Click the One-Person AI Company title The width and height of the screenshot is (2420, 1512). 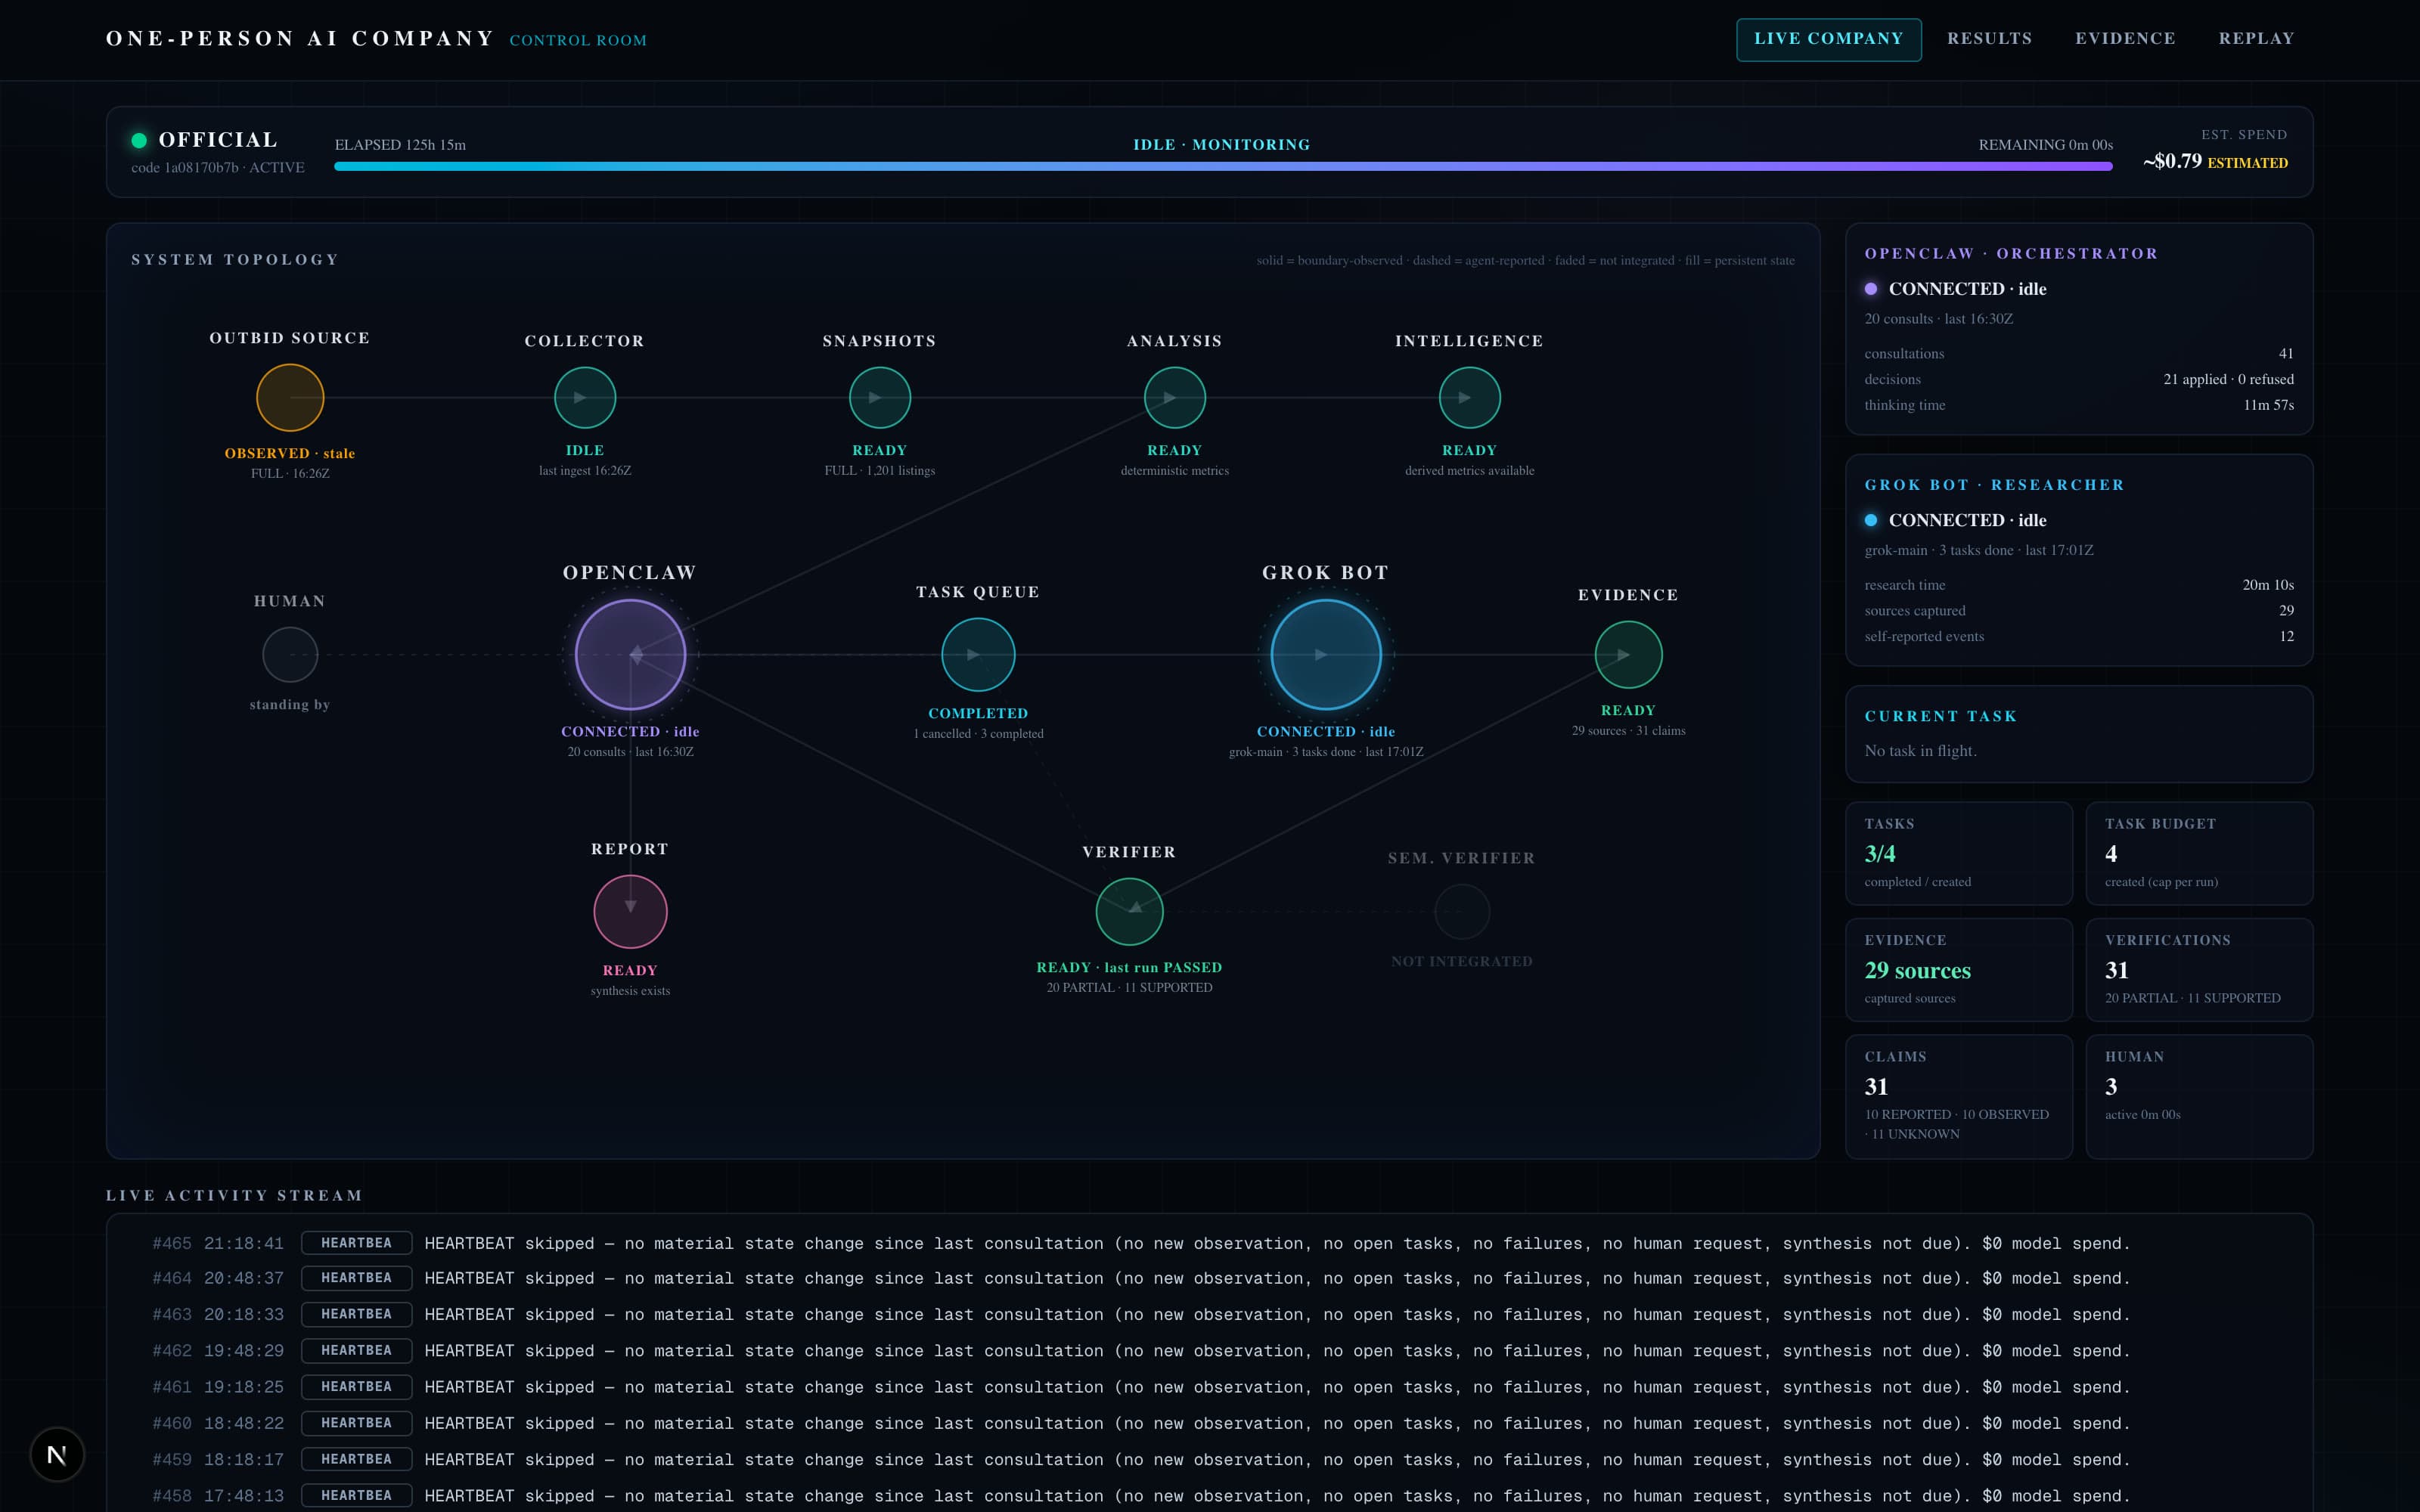coord(300,38)
